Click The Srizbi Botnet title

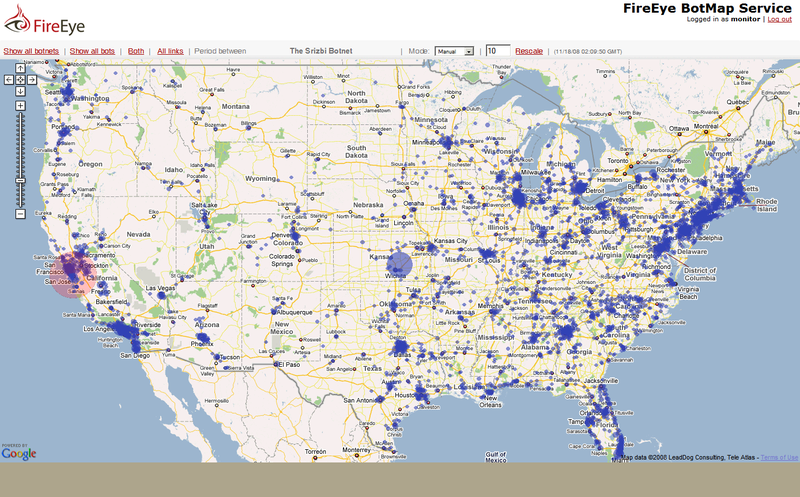point(321,51)
